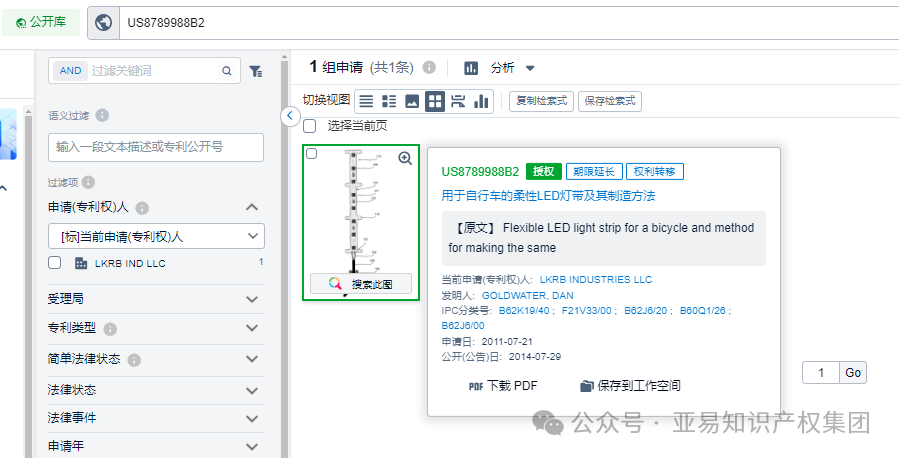Viewport: 899px width, 458px height.
Task: Expand the 法律状态 filter section
Action: pyautogui.click(x=252, y=390)
